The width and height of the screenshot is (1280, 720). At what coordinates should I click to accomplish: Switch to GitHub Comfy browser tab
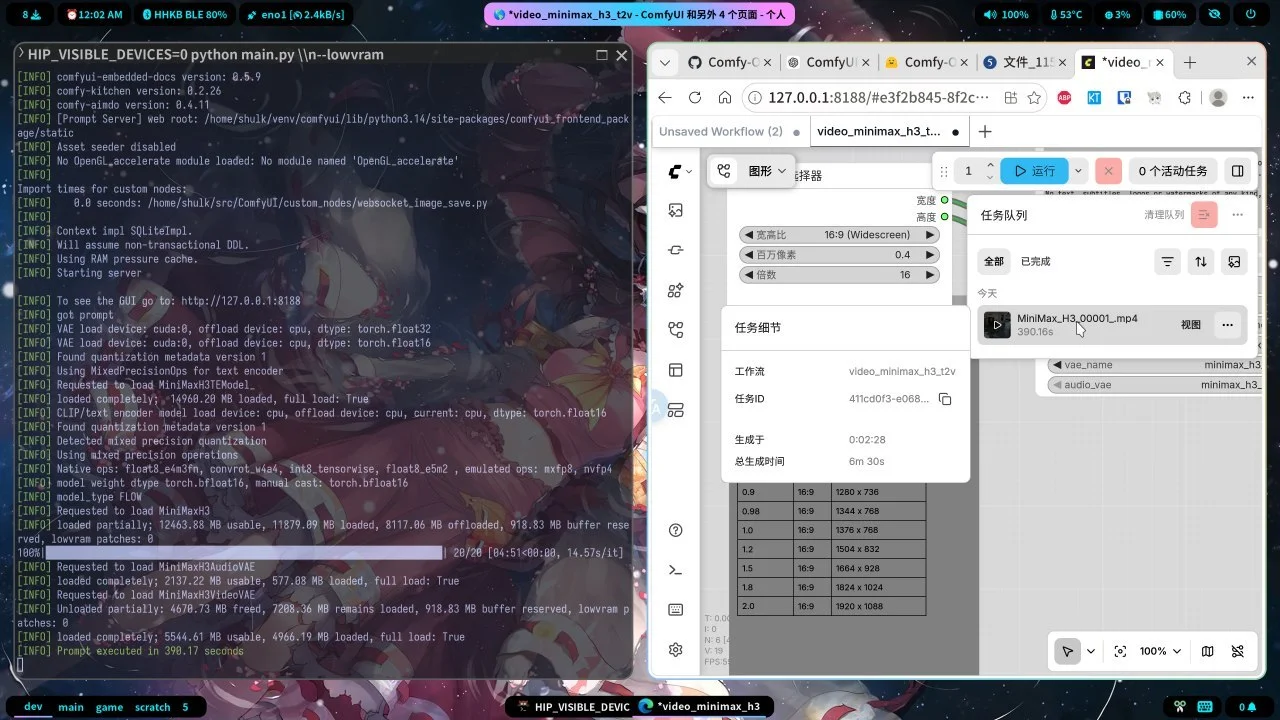click(729, 62)
